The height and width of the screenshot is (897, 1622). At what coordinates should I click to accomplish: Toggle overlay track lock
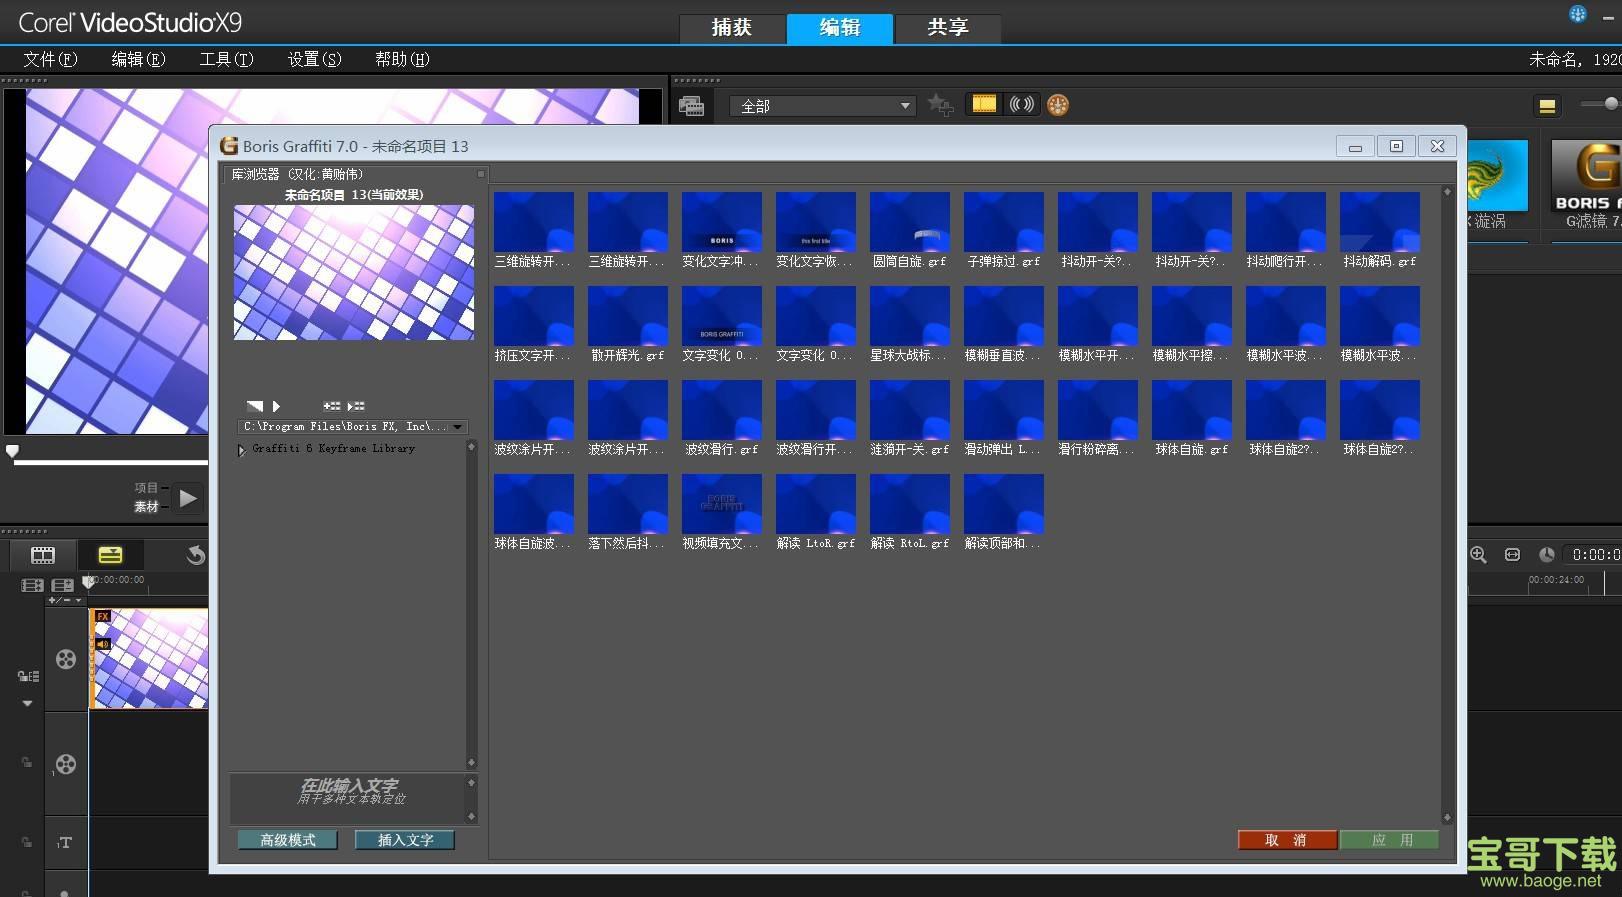point(26,763)
